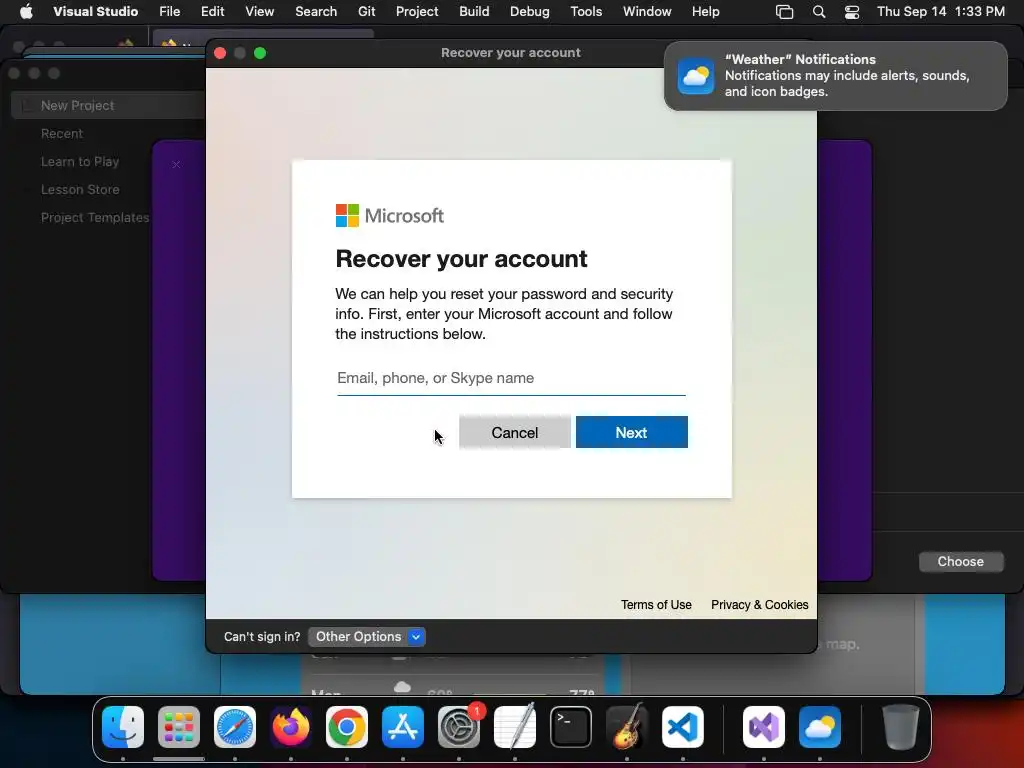Click Cancel in the recovery dialog
Screen dimensions: 1024x768
pyautogui.click(x=515, y=432)
